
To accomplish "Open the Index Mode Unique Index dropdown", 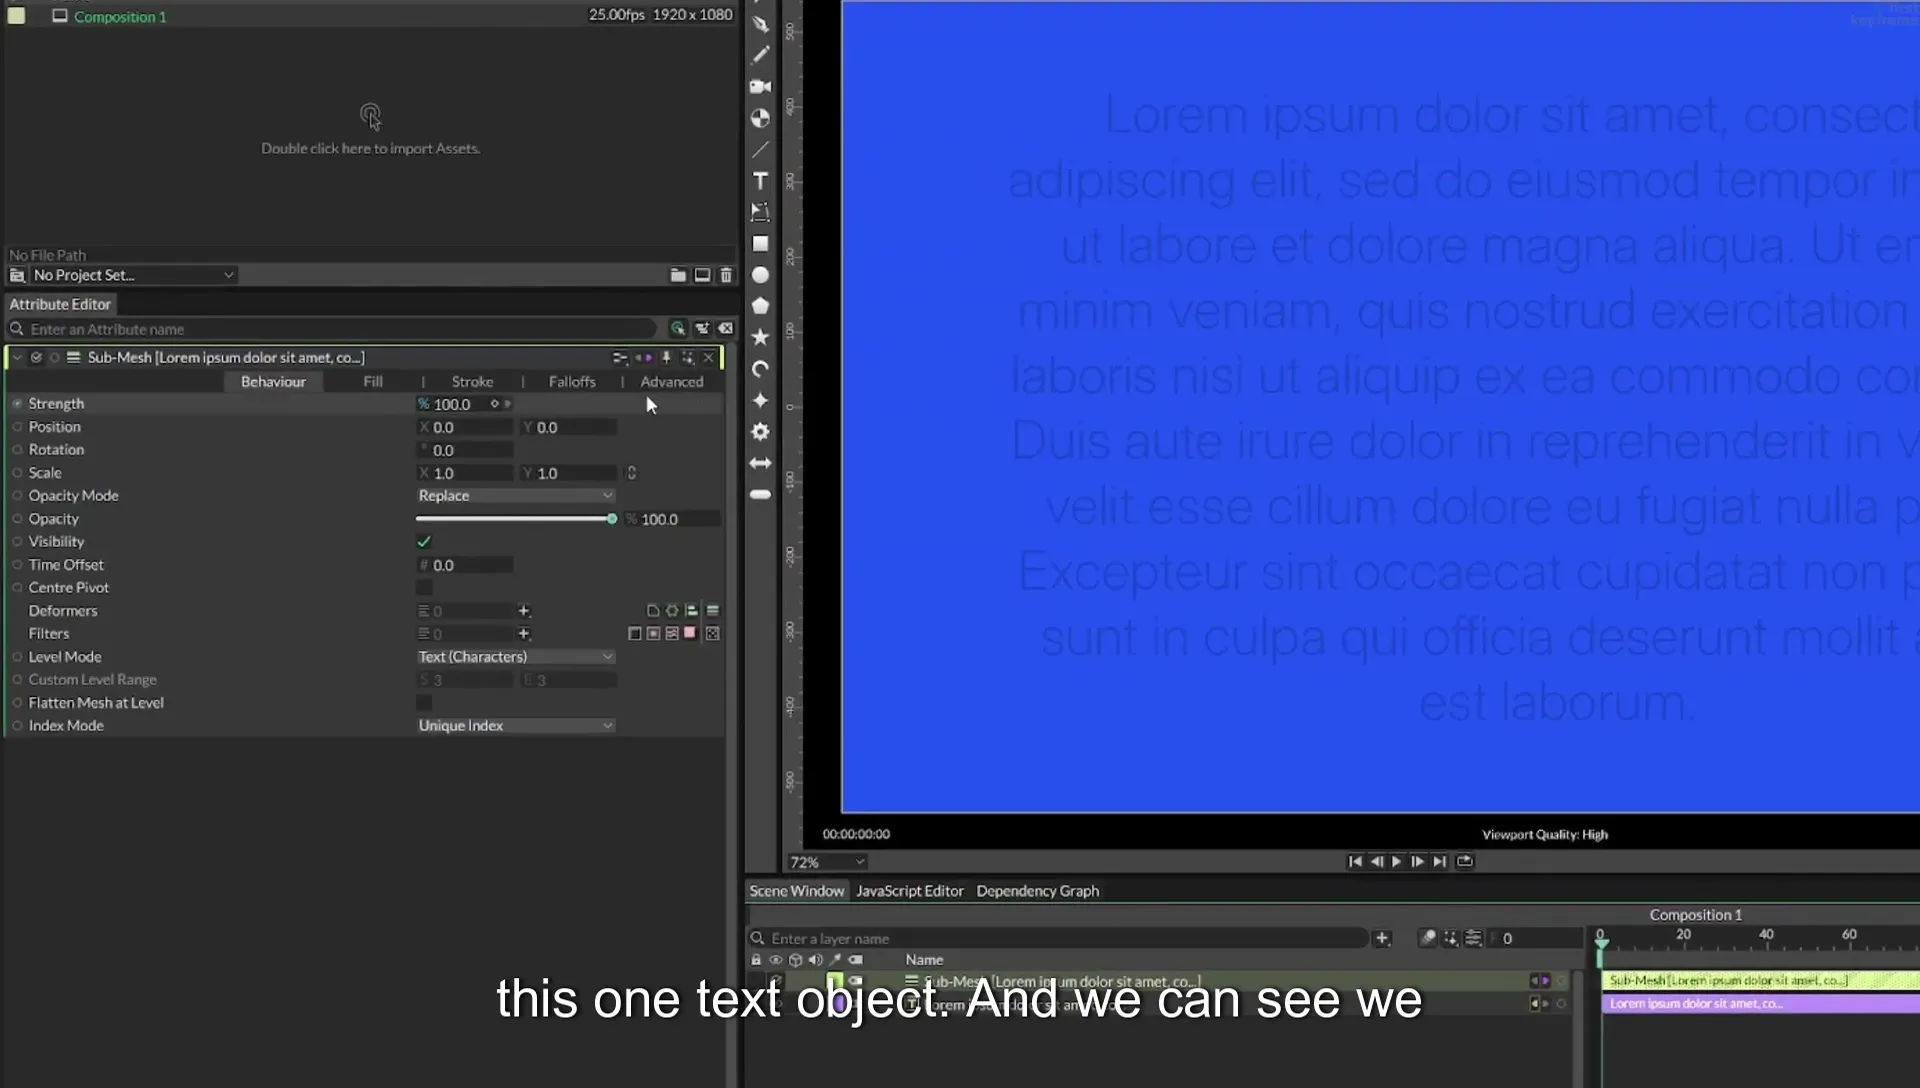I will (x=515, y=726).
